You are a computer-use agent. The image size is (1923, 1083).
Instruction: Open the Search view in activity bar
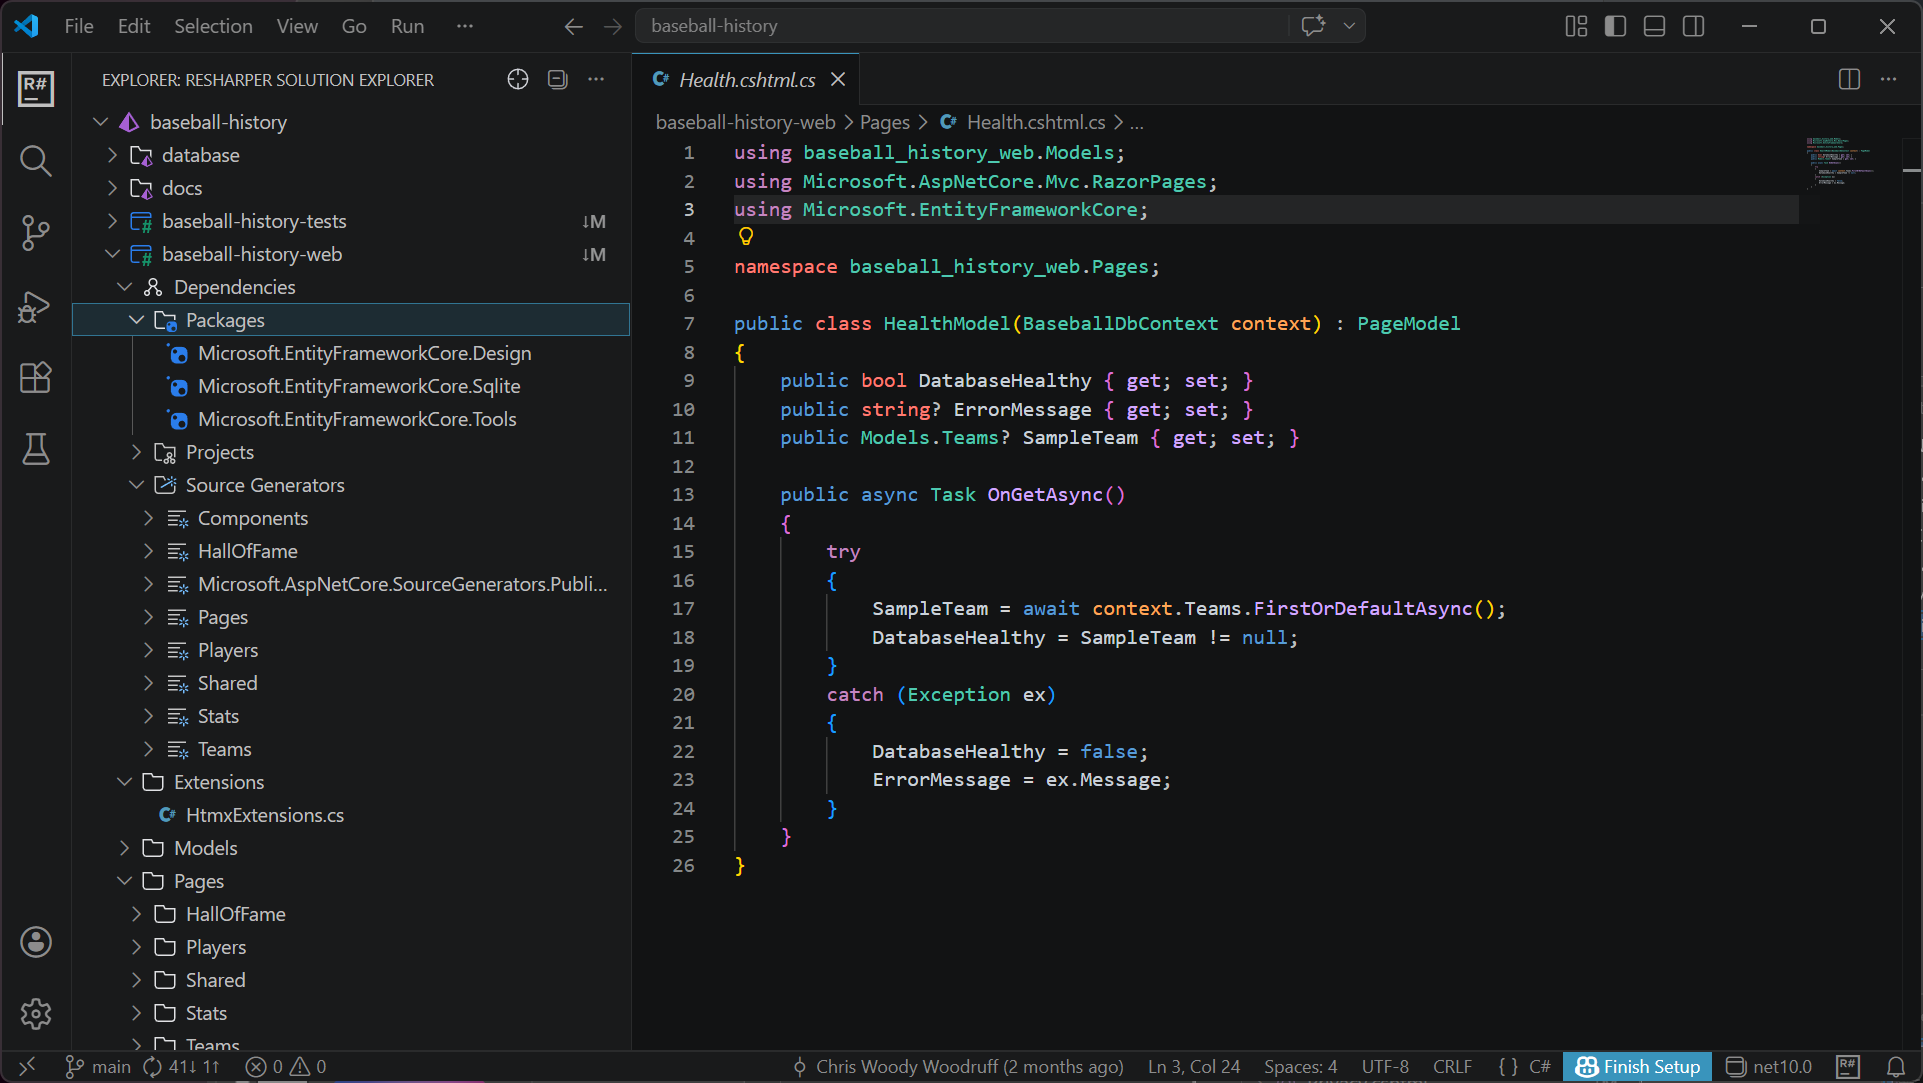pyautogui.click(x=36, y=161)
